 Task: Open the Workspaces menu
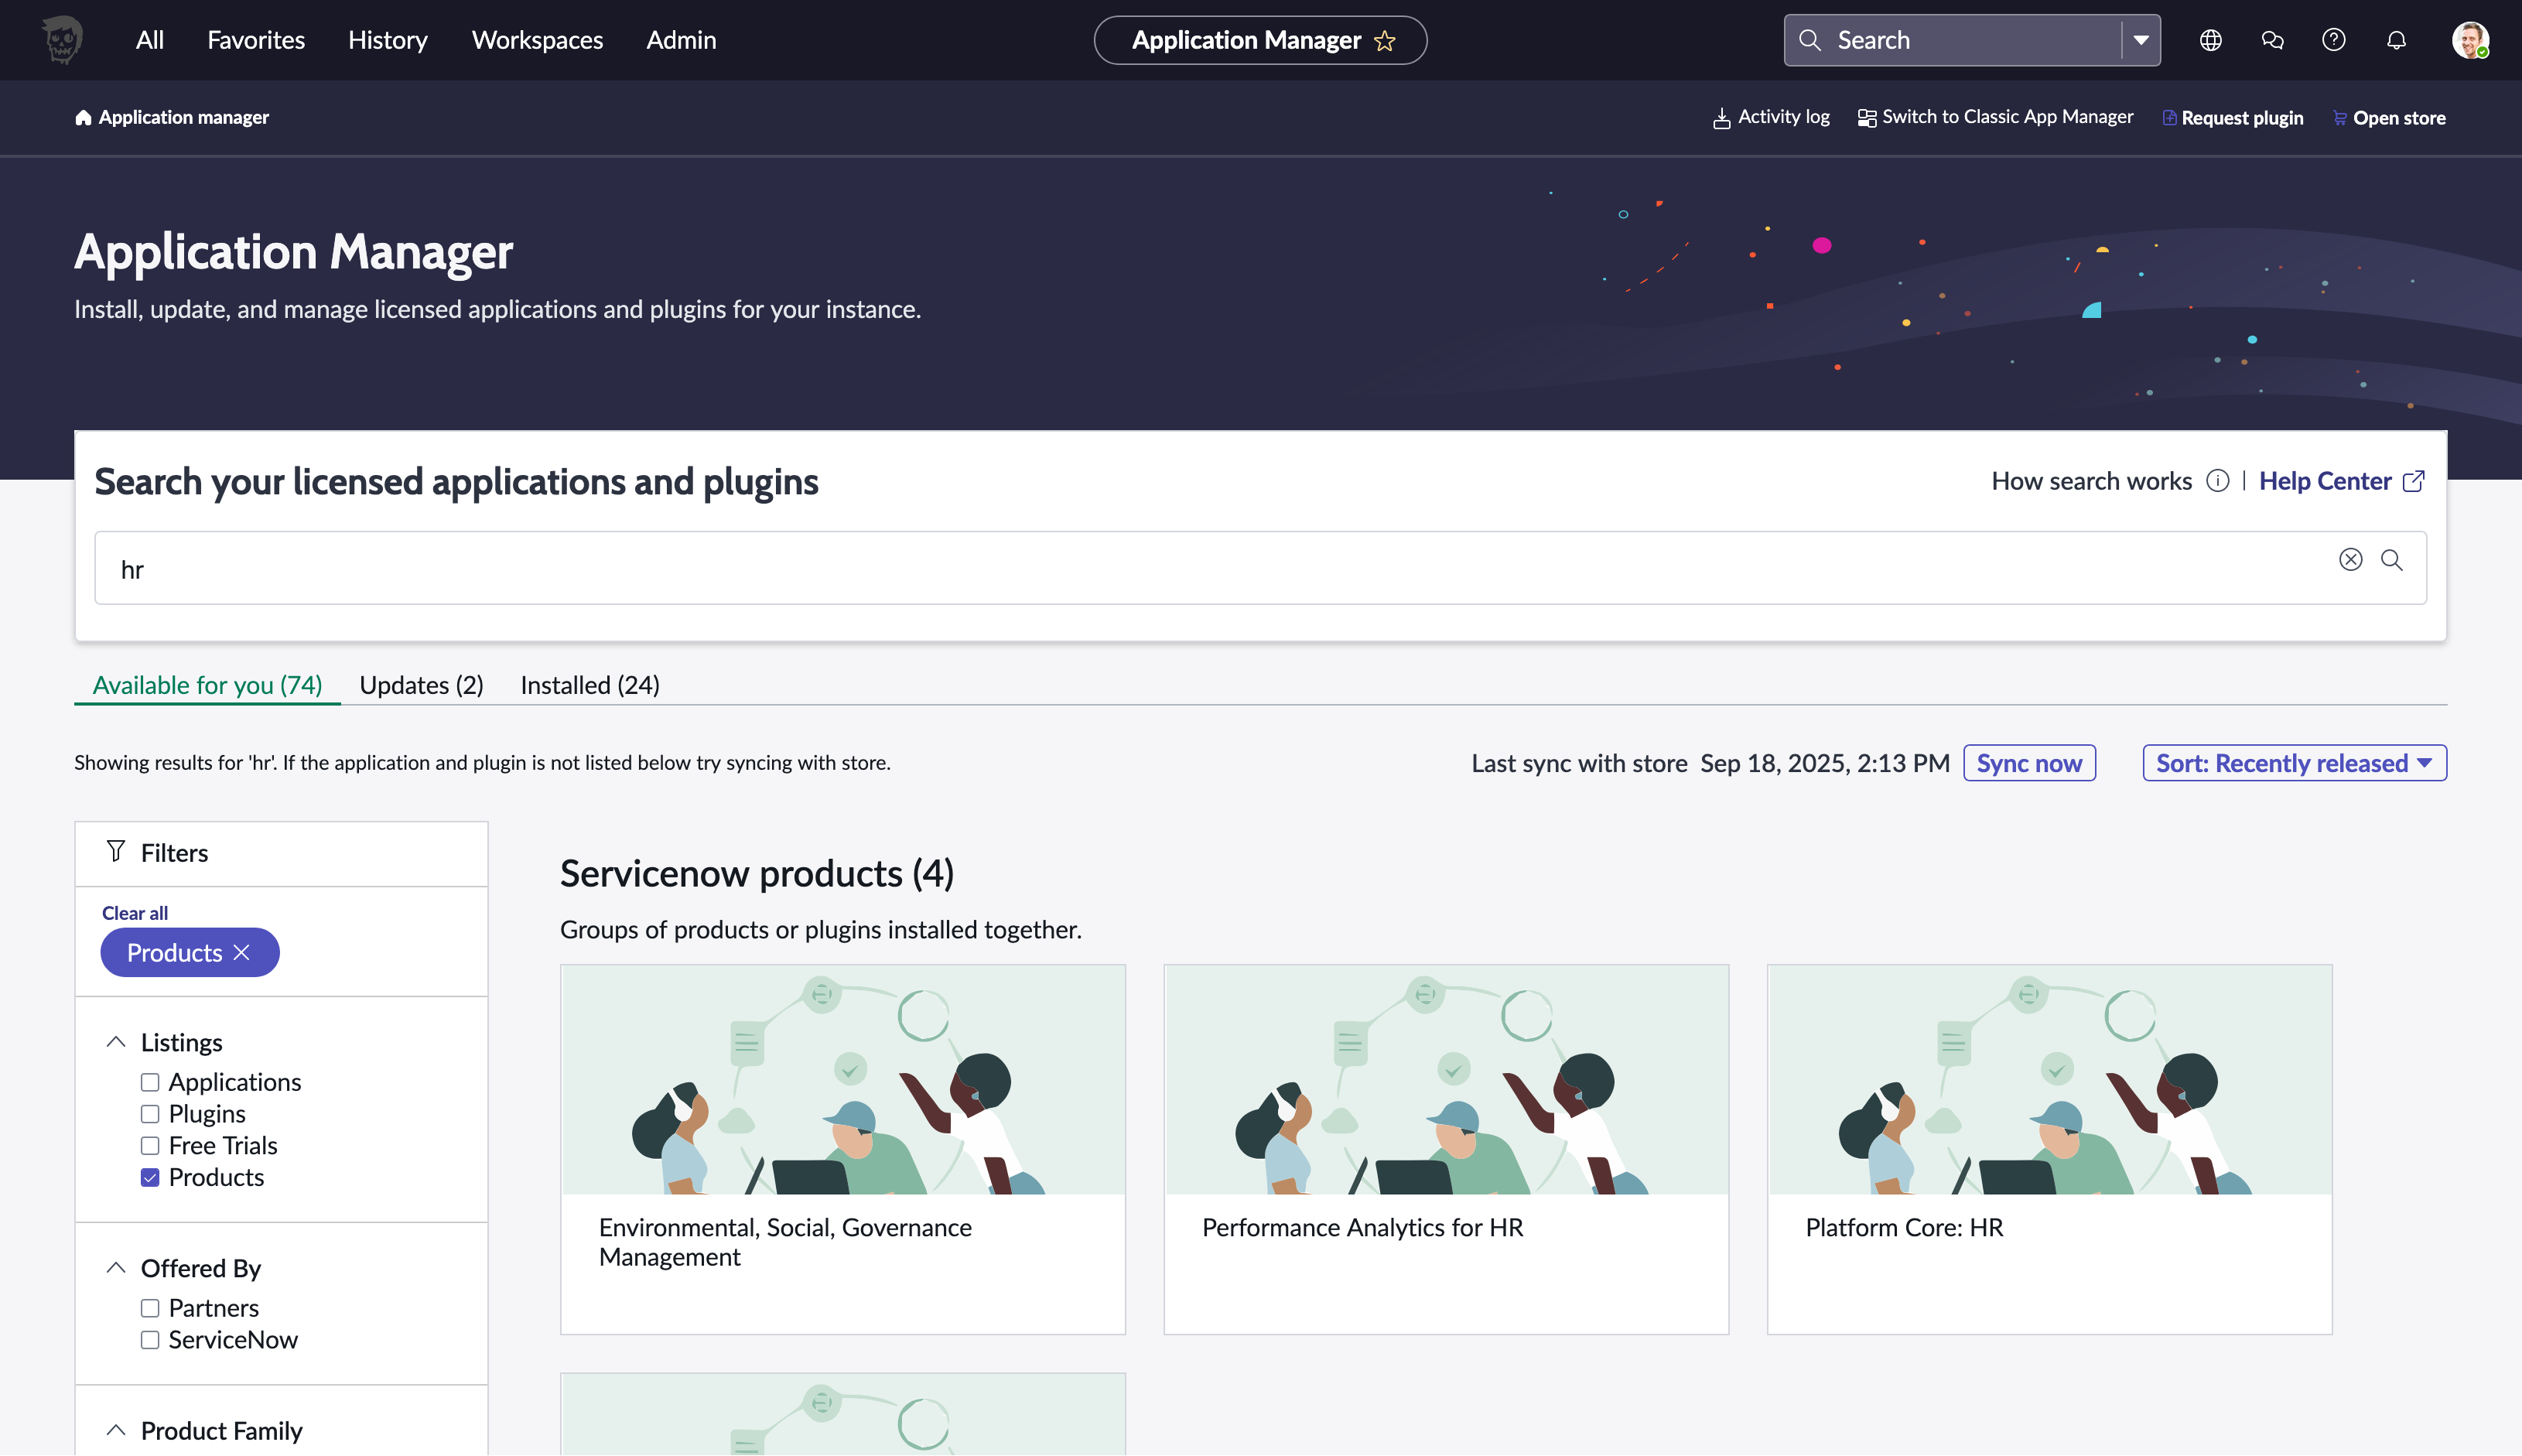coord(537,40)
